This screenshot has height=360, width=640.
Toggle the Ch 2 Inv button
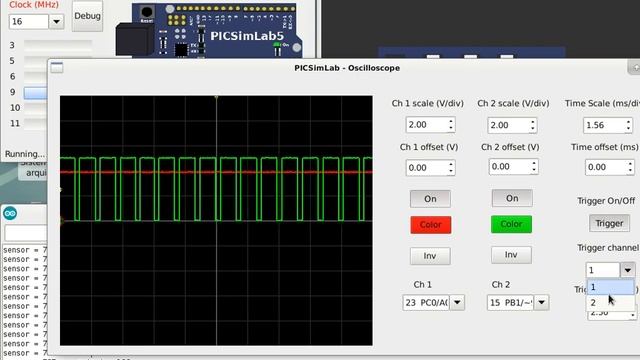point(511,255)
